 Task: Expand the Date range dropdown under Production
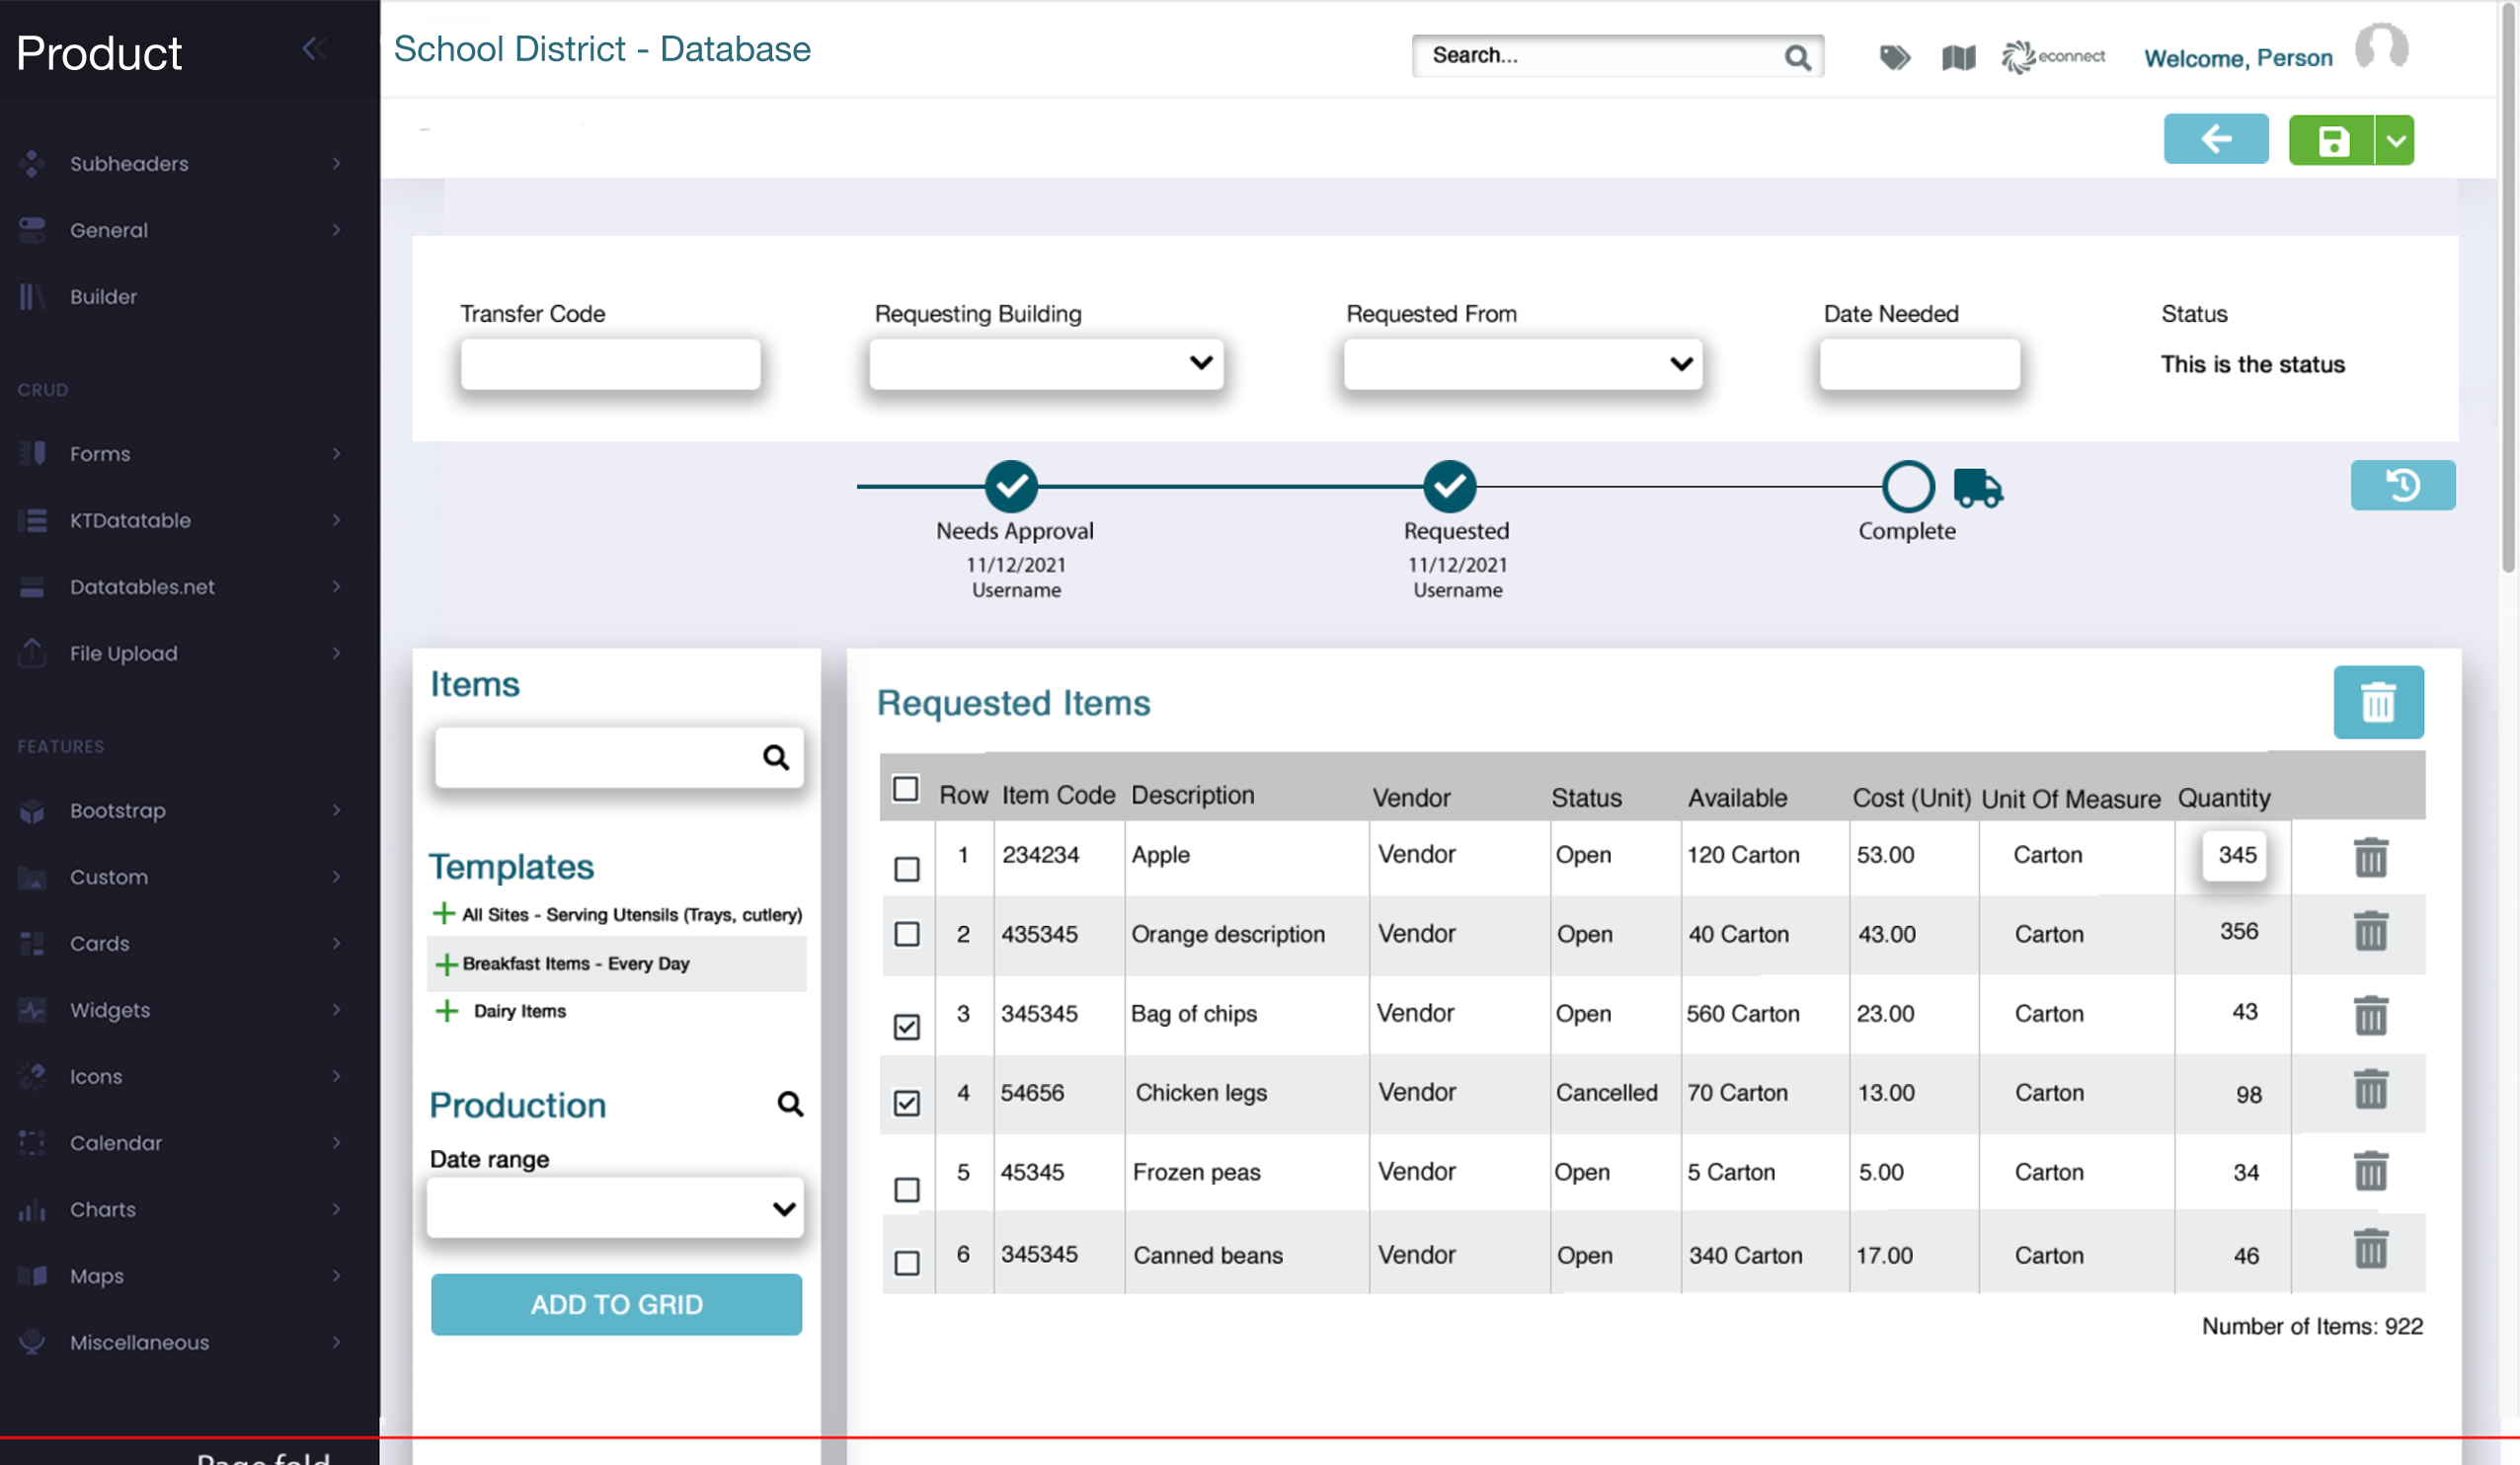[x=615, y=1207]
